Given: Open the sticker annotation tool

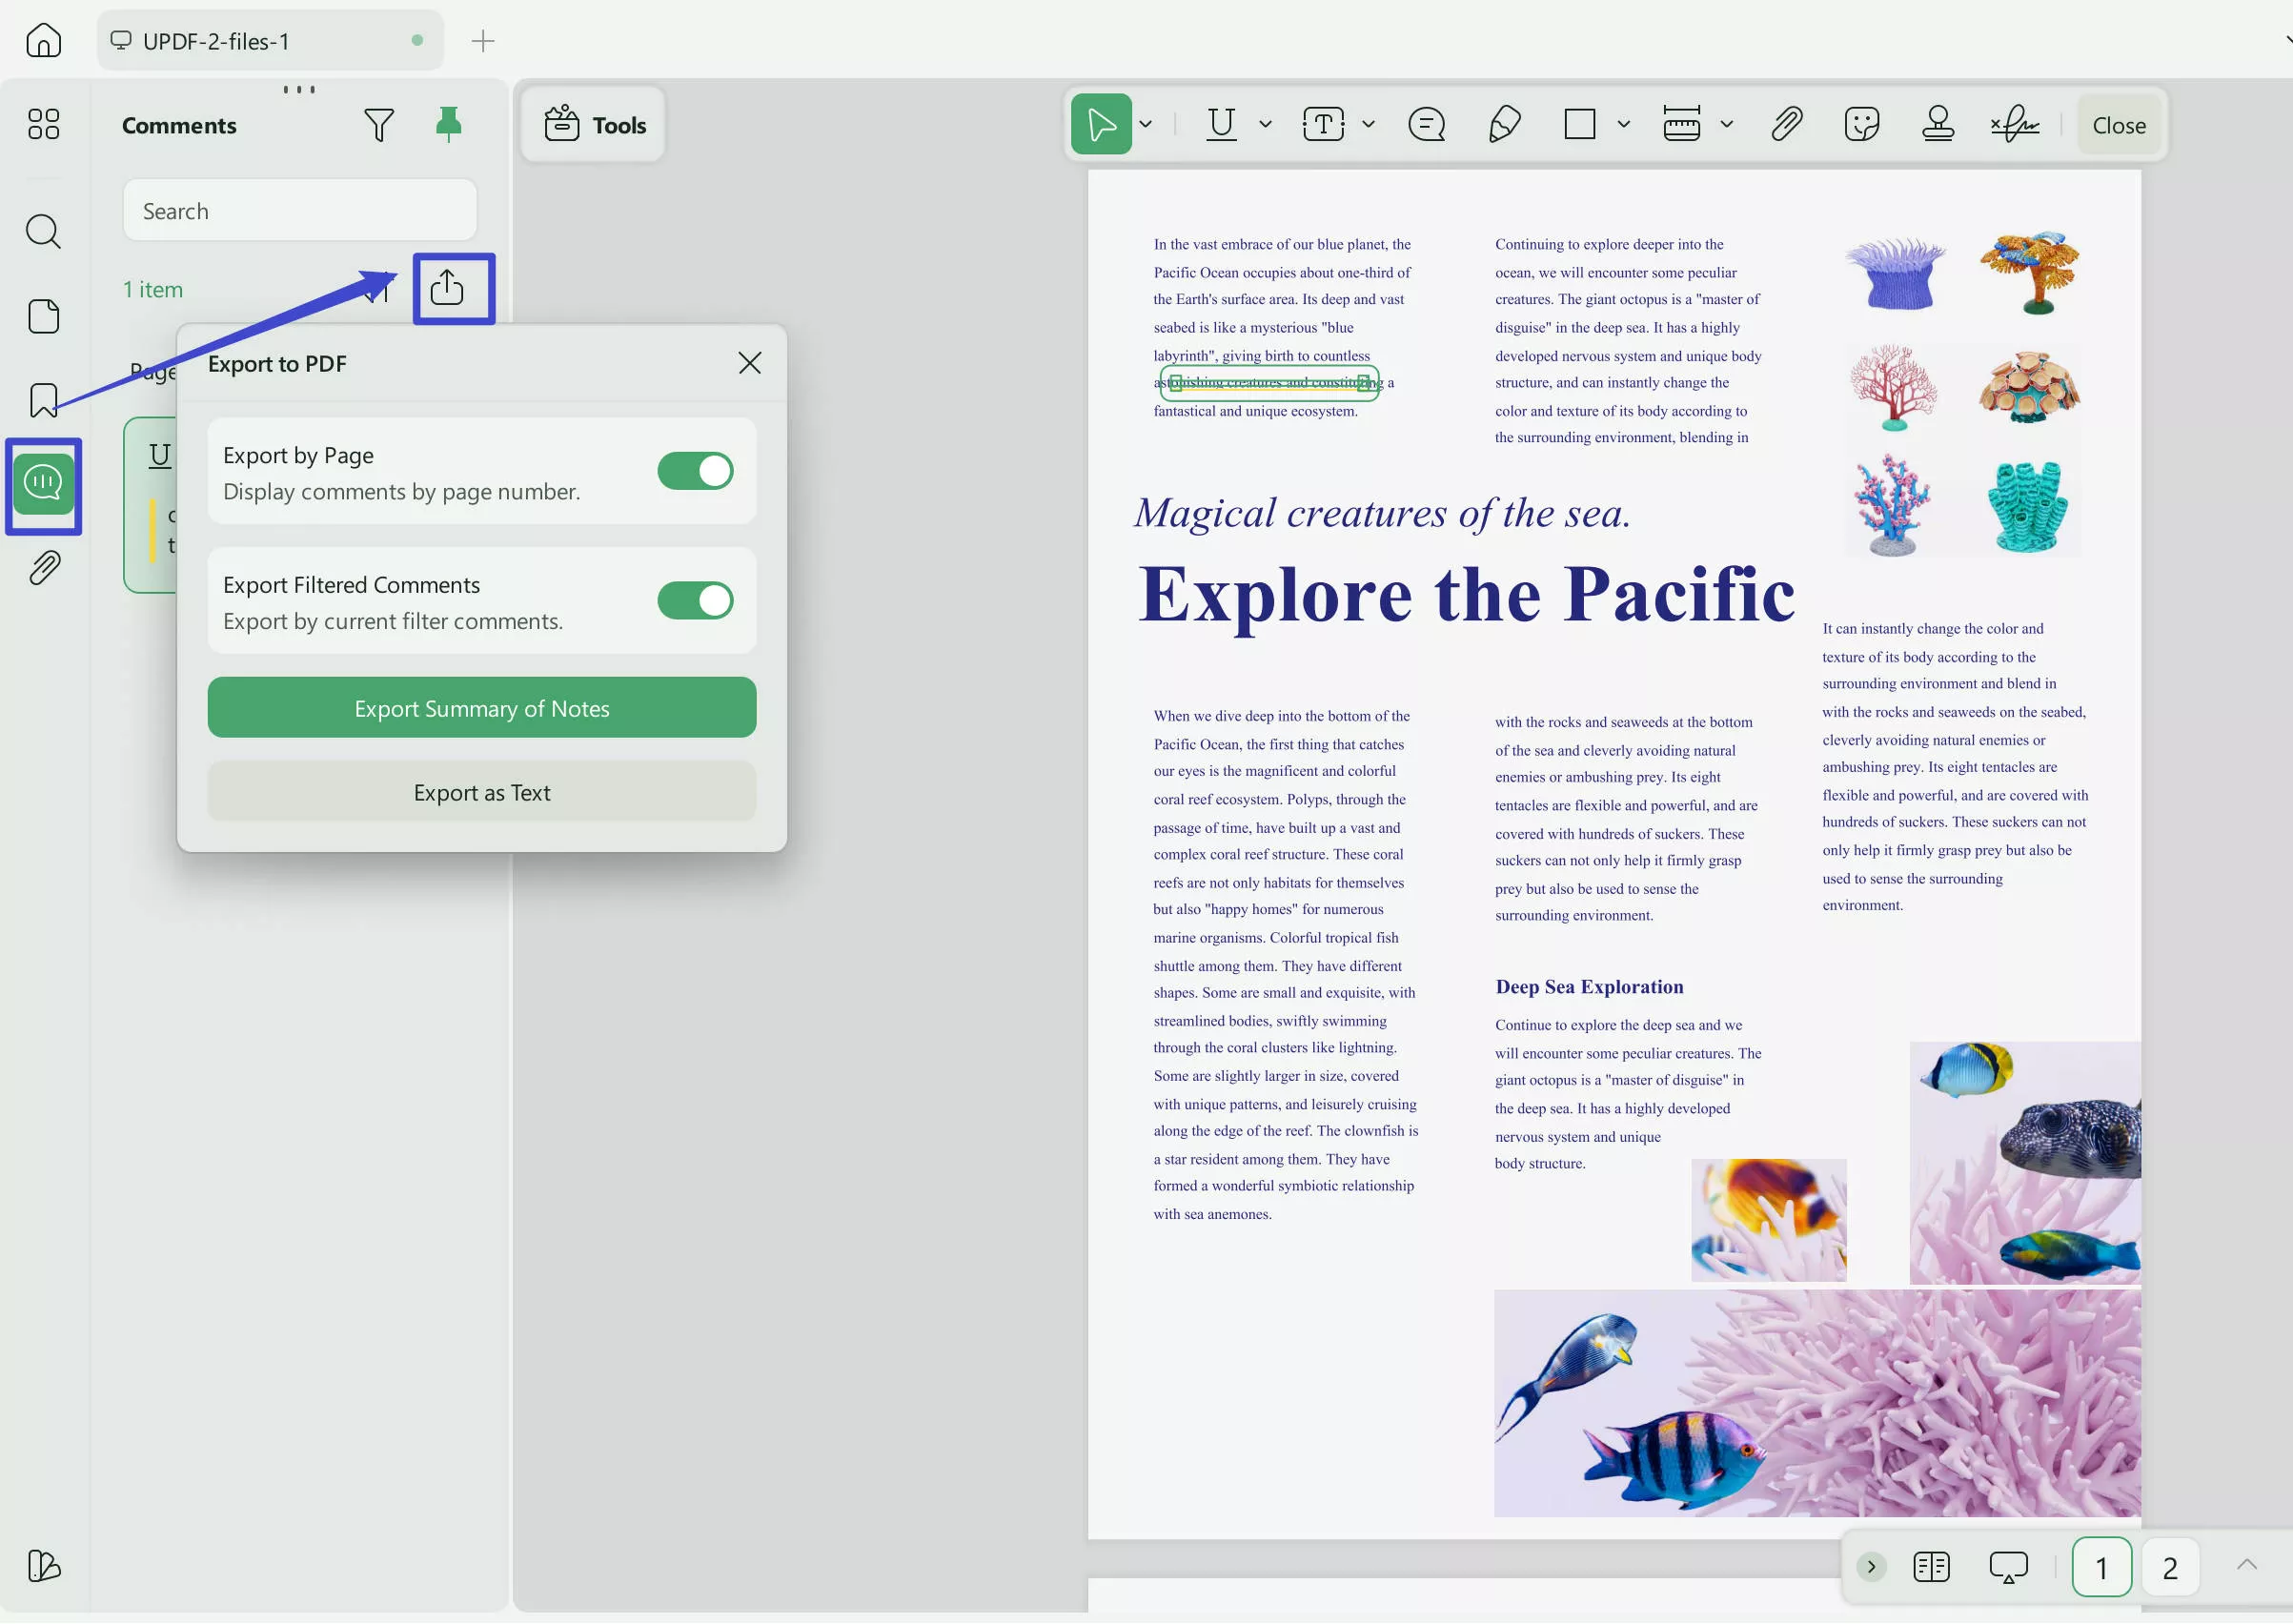Looking at the screenshot, I should click(x=1861, y=124).
